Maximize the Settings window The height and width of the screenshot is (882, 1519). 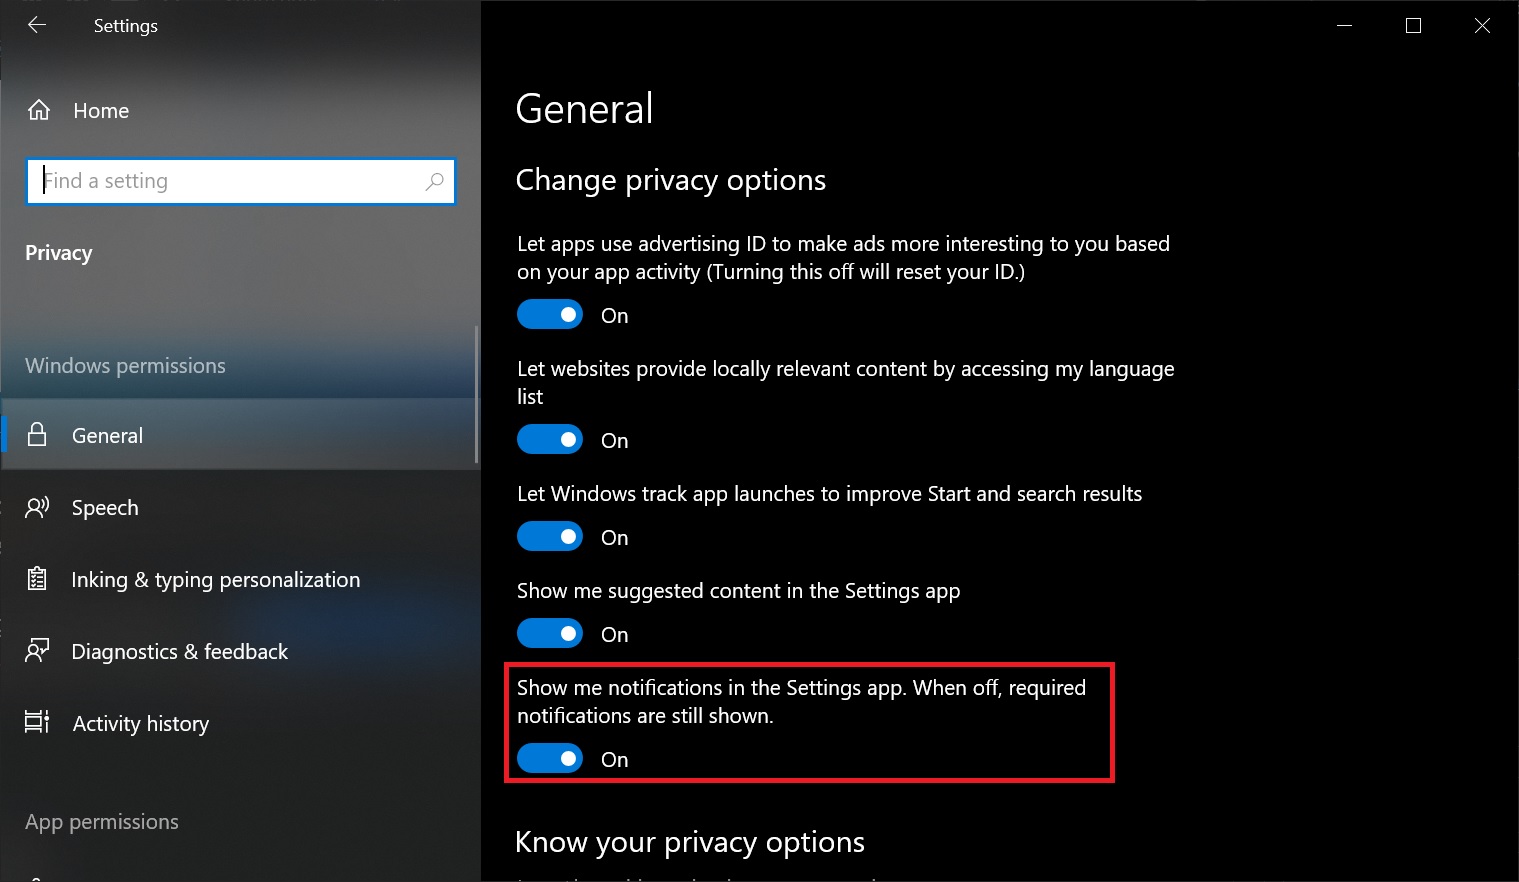(1413, 25)
